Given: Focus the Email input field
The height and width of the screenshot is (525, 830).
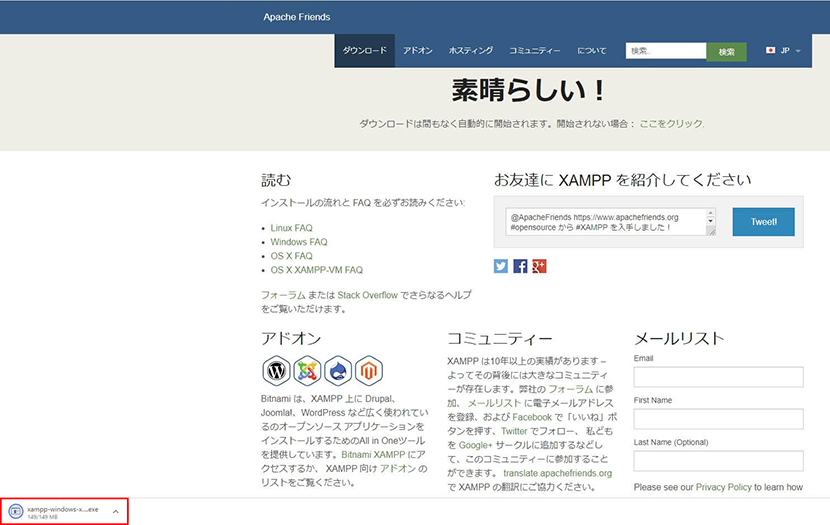Looking at the screenshot, I should tap(718, 377).
